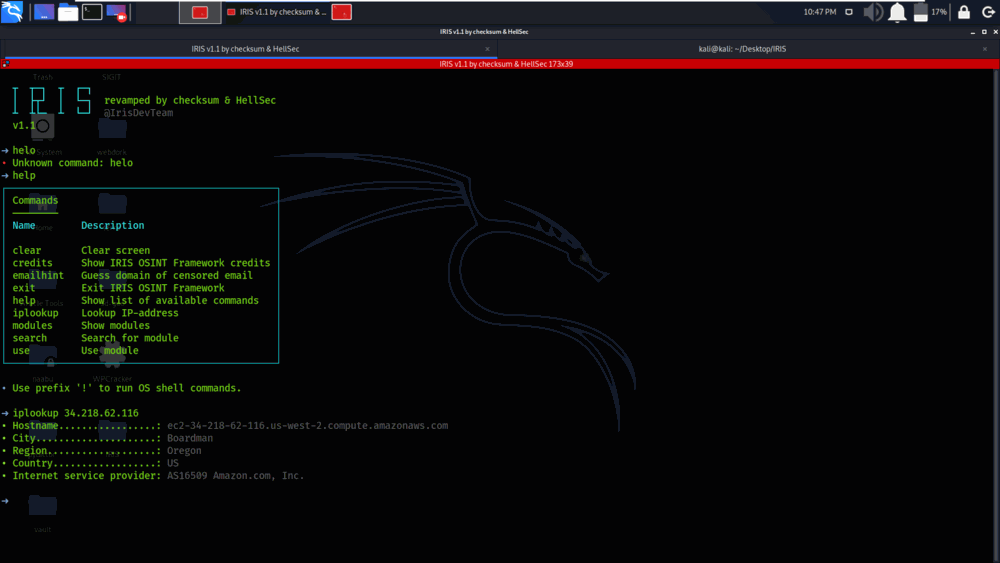Click the 'exit' command name in list
Viewport: 1000px width, 563px height.
coord(24,288)
